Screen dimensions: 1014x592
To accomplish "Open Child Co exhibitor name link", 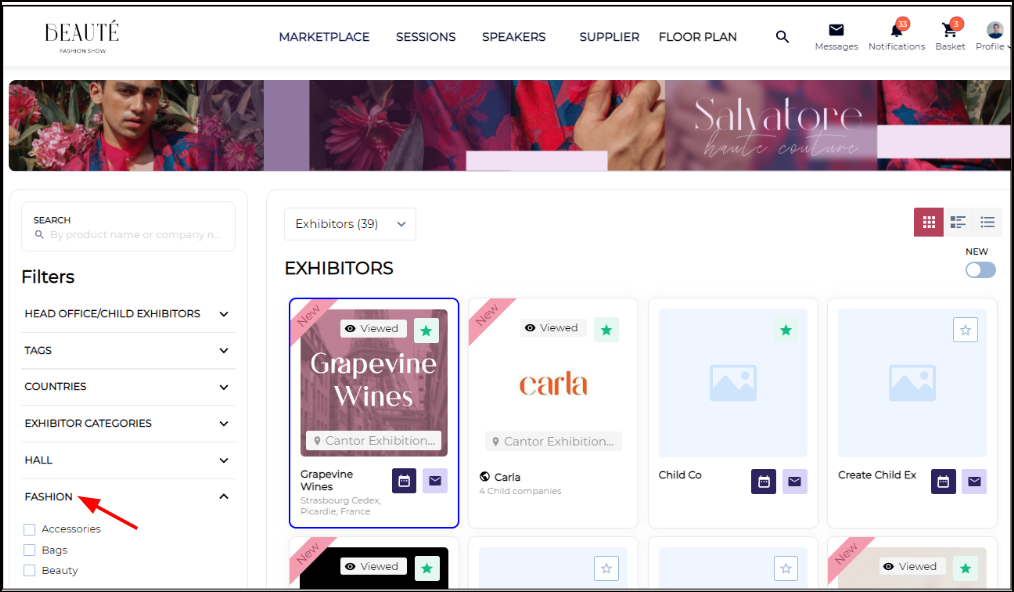I will coord(680,475).
